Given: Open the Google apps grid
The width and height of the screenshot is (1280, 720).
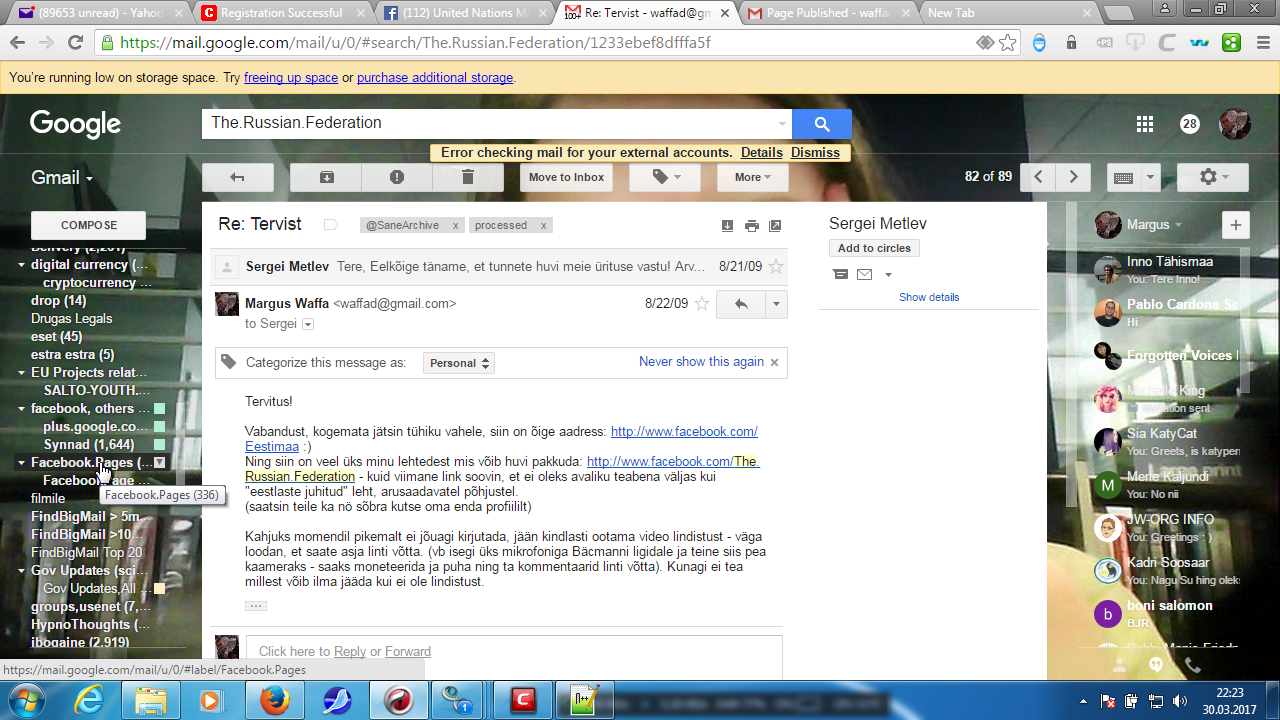Looking at the screenshot, I should pos(1145,124).
